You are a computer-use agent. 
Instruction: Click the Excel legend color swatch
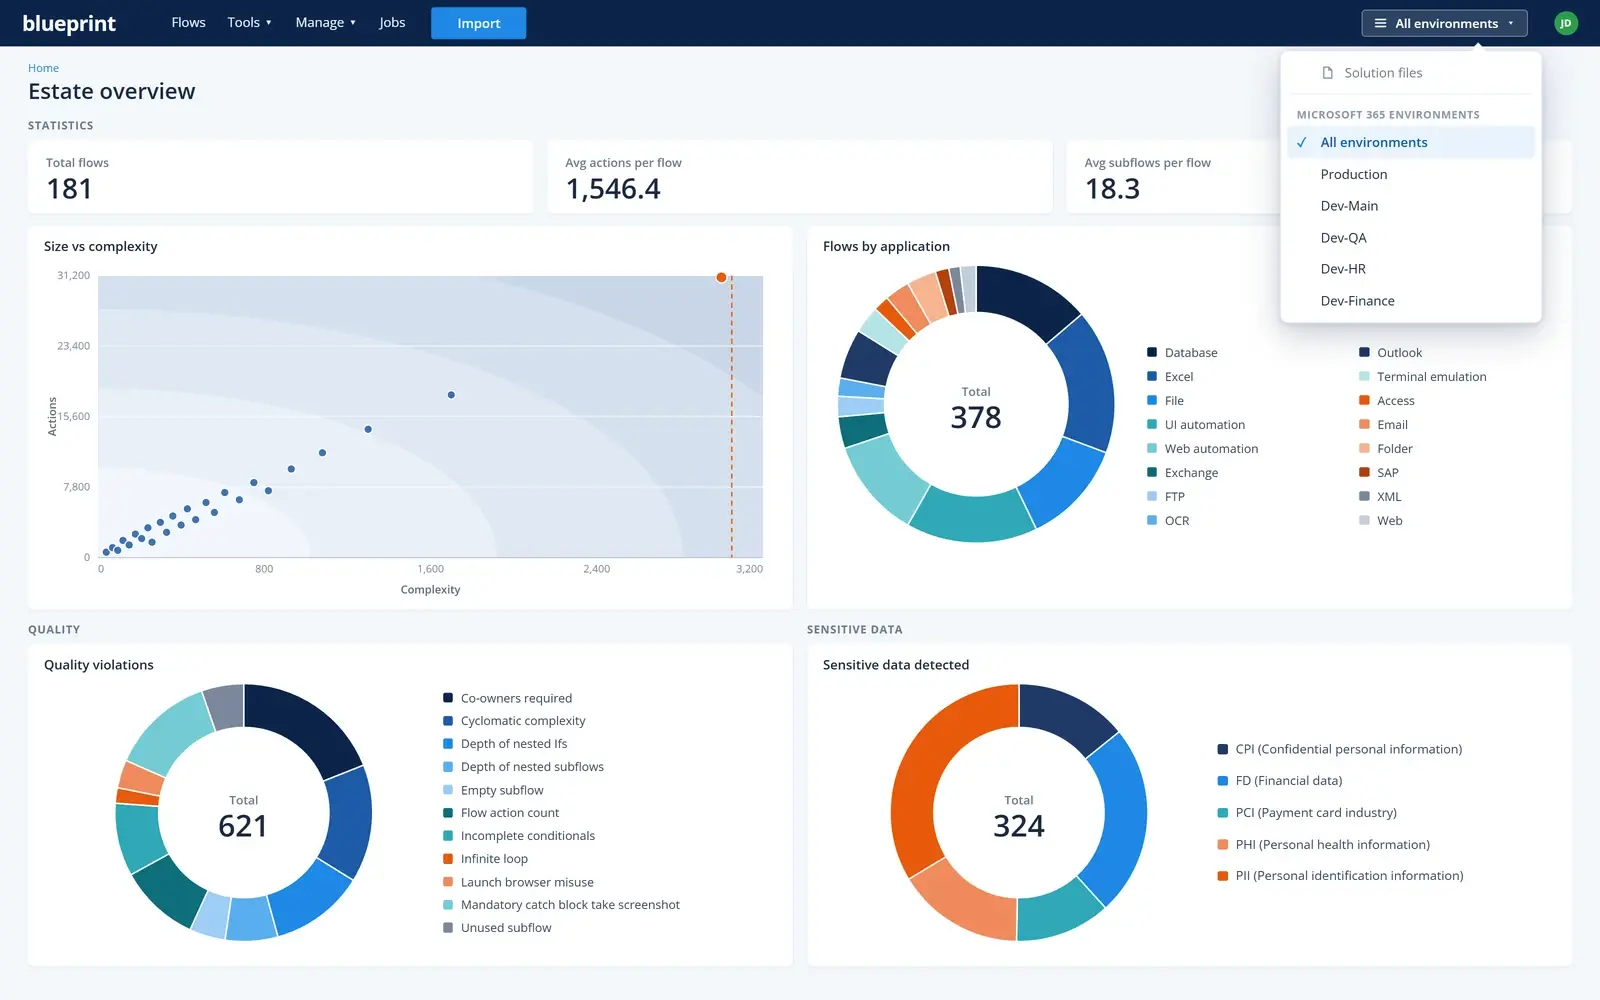(x=1152, y=376)
